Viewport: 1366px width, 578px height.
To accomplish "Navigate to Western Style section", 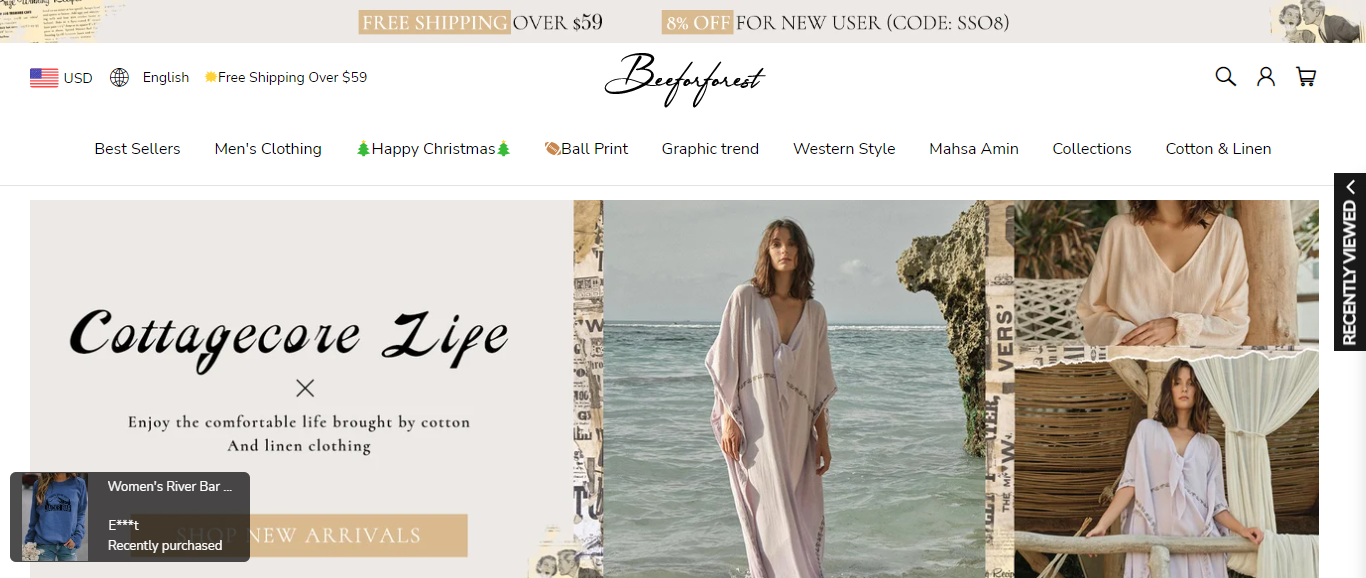I will click(x=843, y=149).
